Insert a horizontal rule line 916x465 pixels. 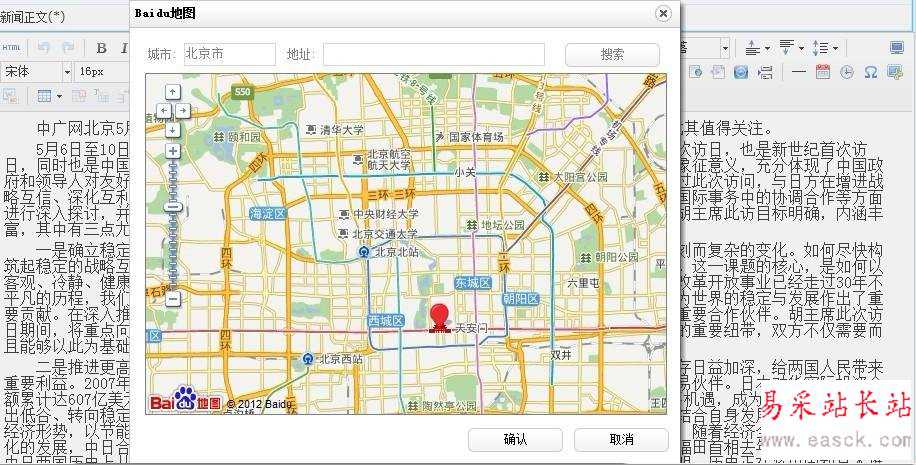click(799, 72)
